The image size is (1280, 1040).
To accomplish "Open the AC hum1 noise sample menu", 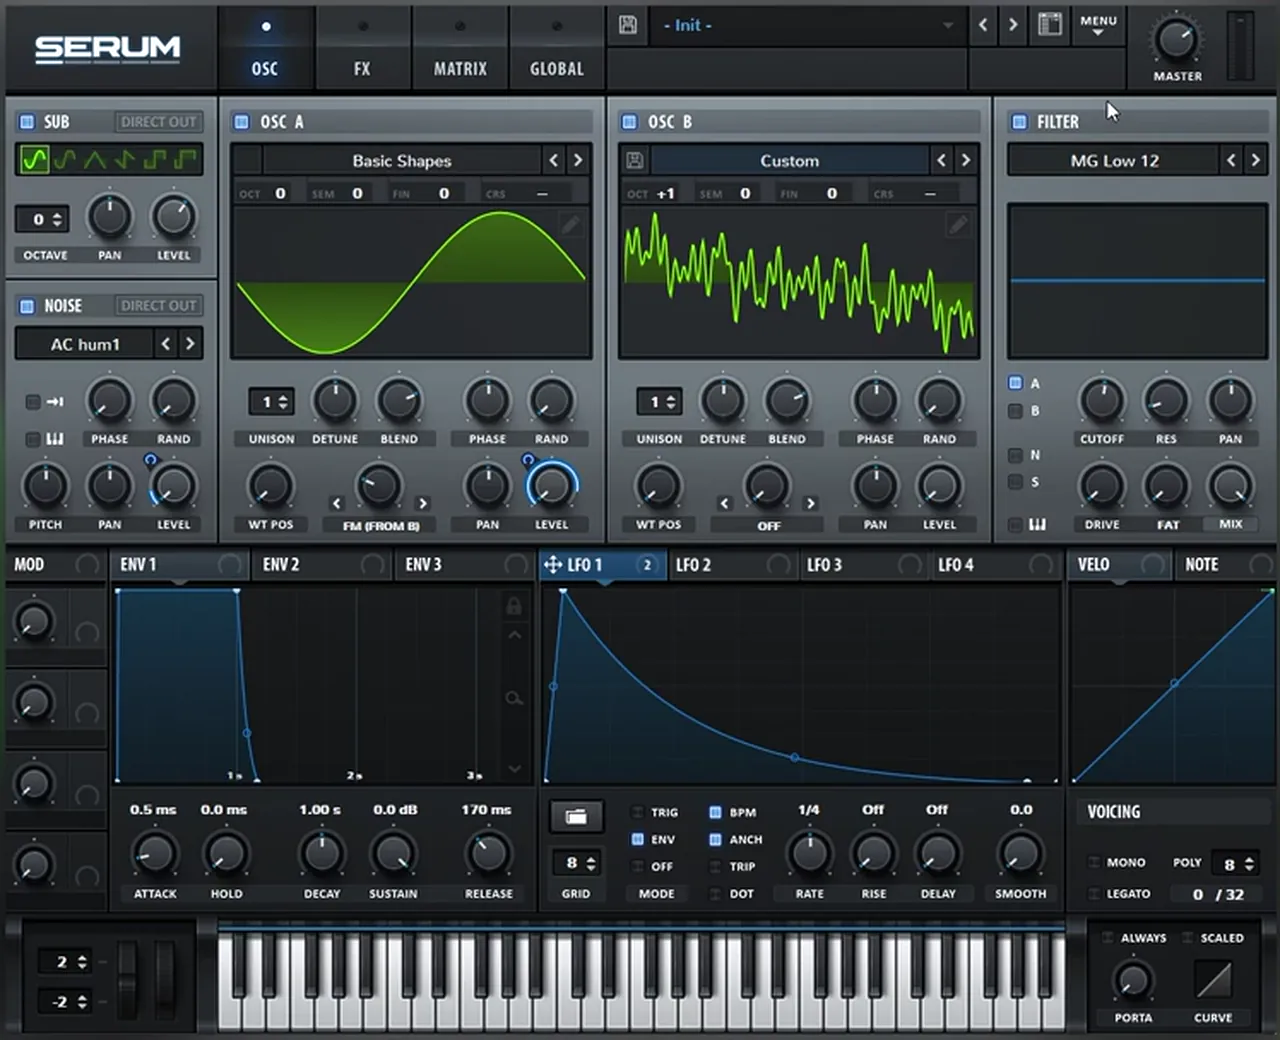I will point(85,344).
